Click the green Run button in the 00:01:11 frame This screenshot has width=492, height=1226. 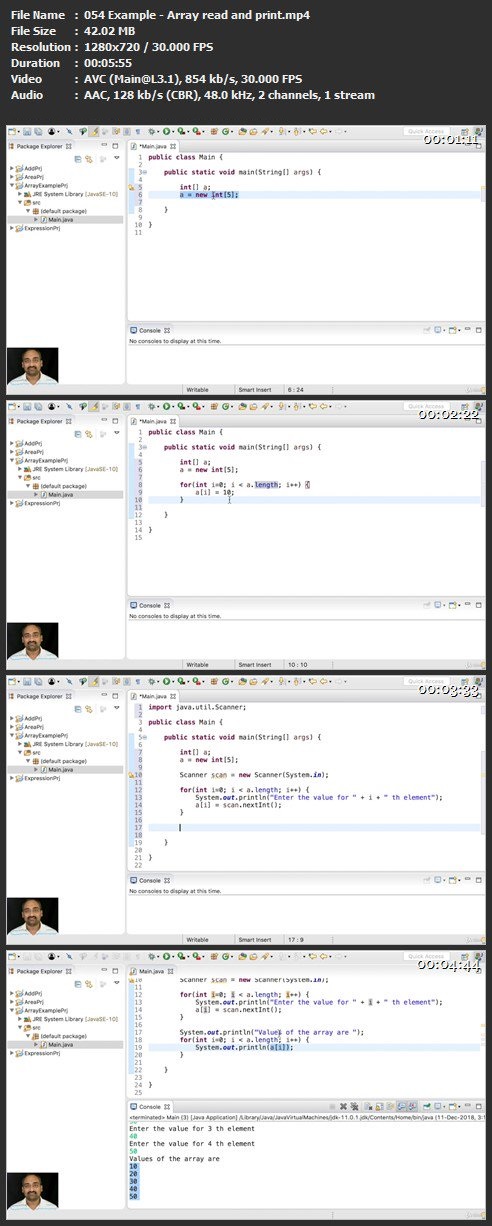[166, 131]
